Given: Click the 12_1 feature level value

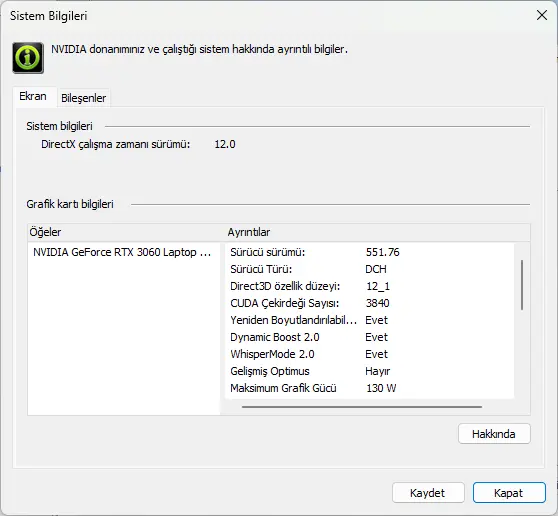Looking at the screenshot, I should click(x=378, y=286).
